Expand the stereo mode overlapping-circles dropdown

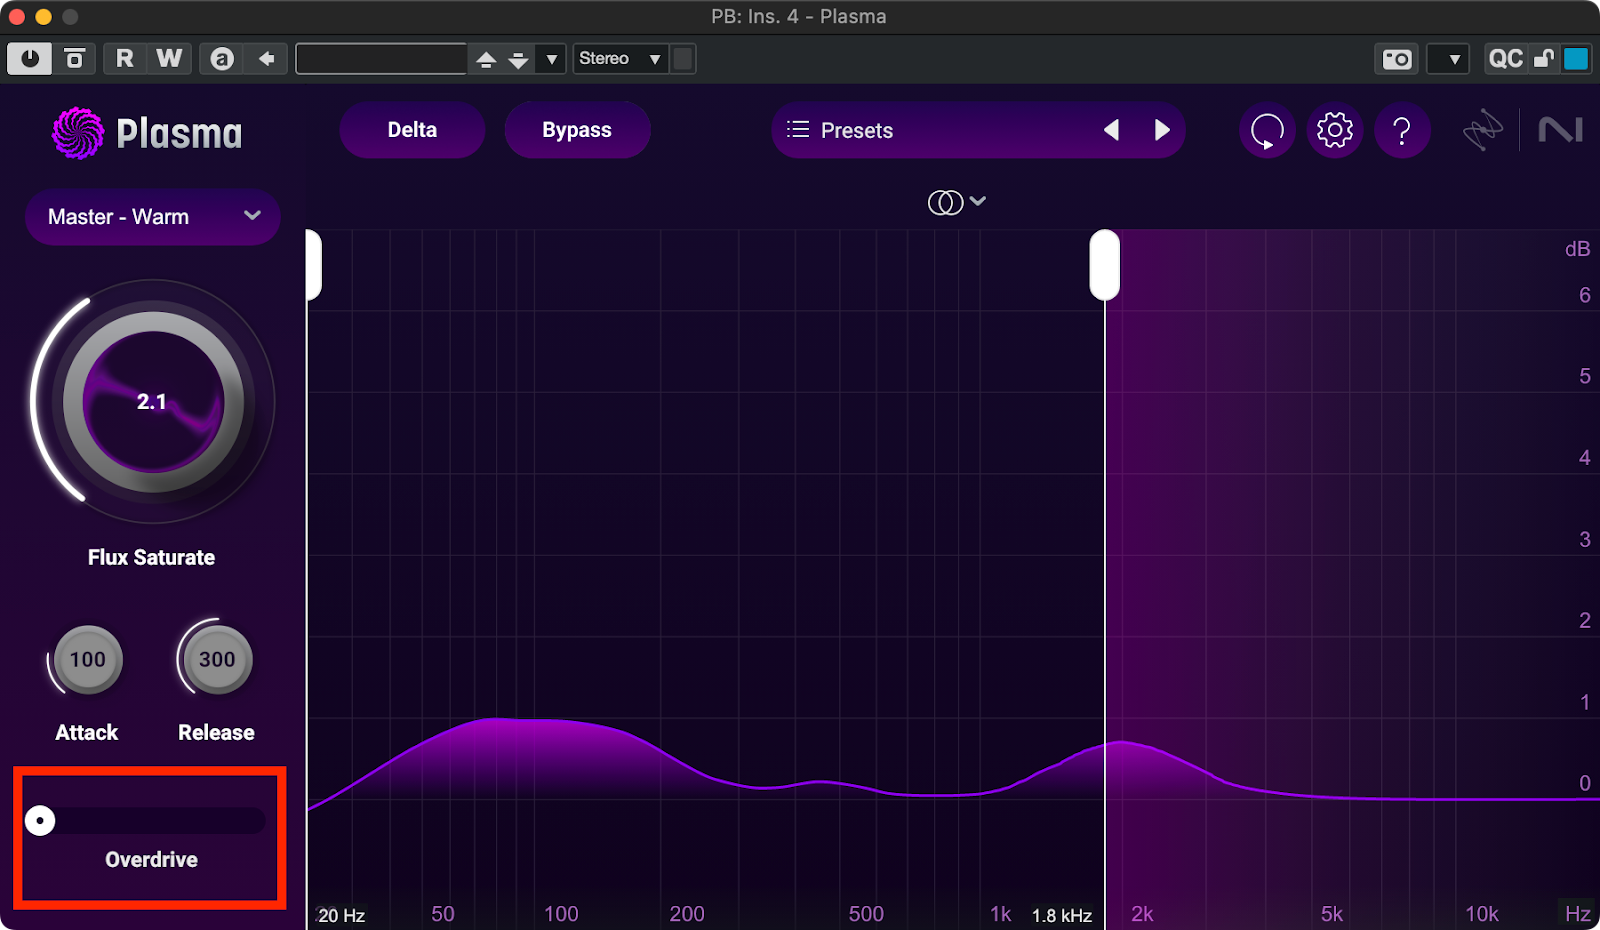tap(957, 202)
